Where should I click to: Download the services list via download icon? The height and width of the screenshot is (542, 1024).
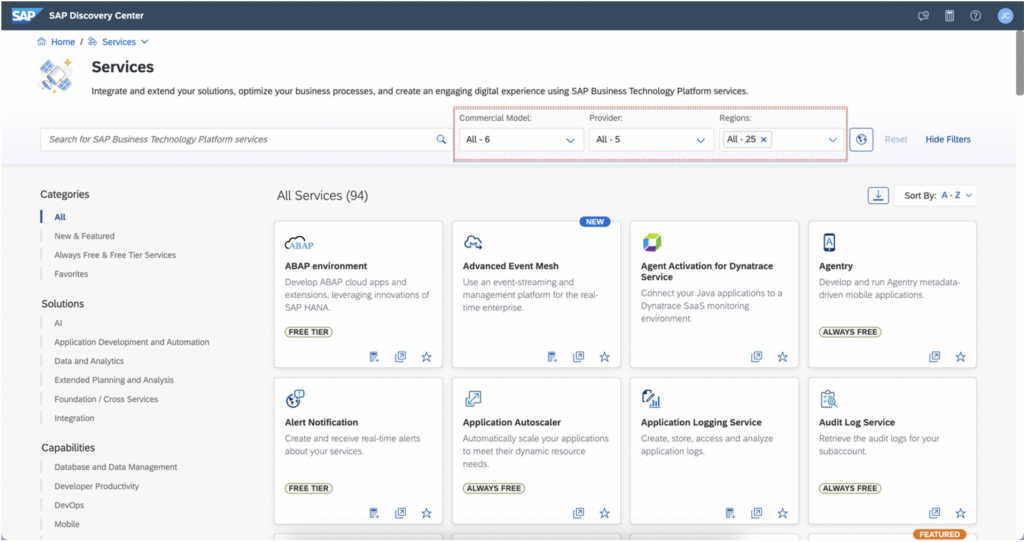(878, 195)
